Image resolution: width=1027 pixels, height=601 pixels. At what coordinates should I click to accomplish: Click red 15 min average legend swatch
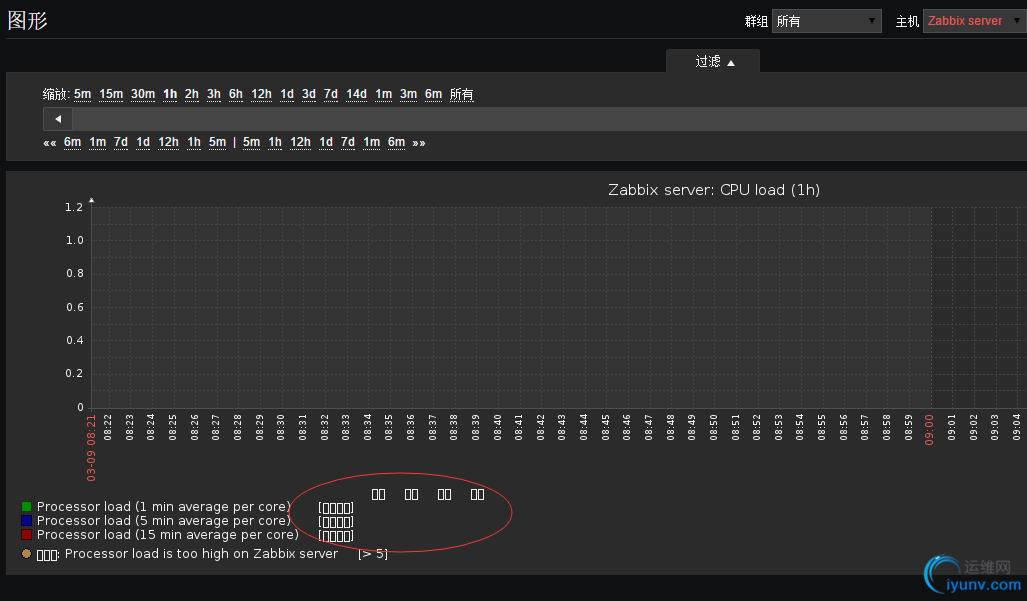click(26, 535)
